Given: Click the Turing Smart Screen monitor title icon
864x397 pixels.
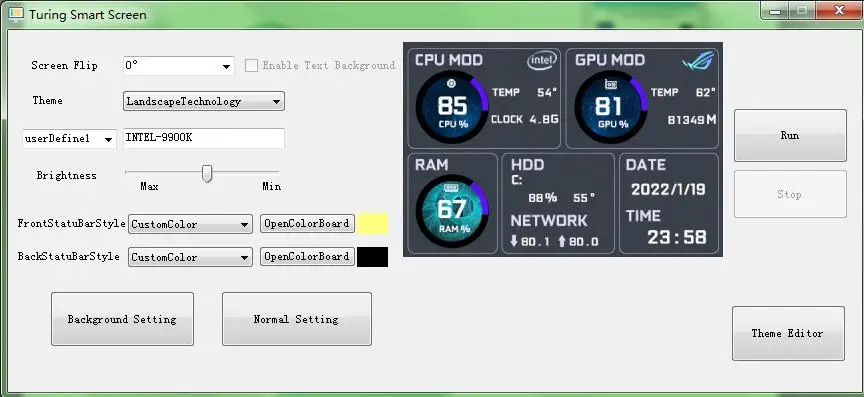Looking at the screenshot, I should (15, 14).
